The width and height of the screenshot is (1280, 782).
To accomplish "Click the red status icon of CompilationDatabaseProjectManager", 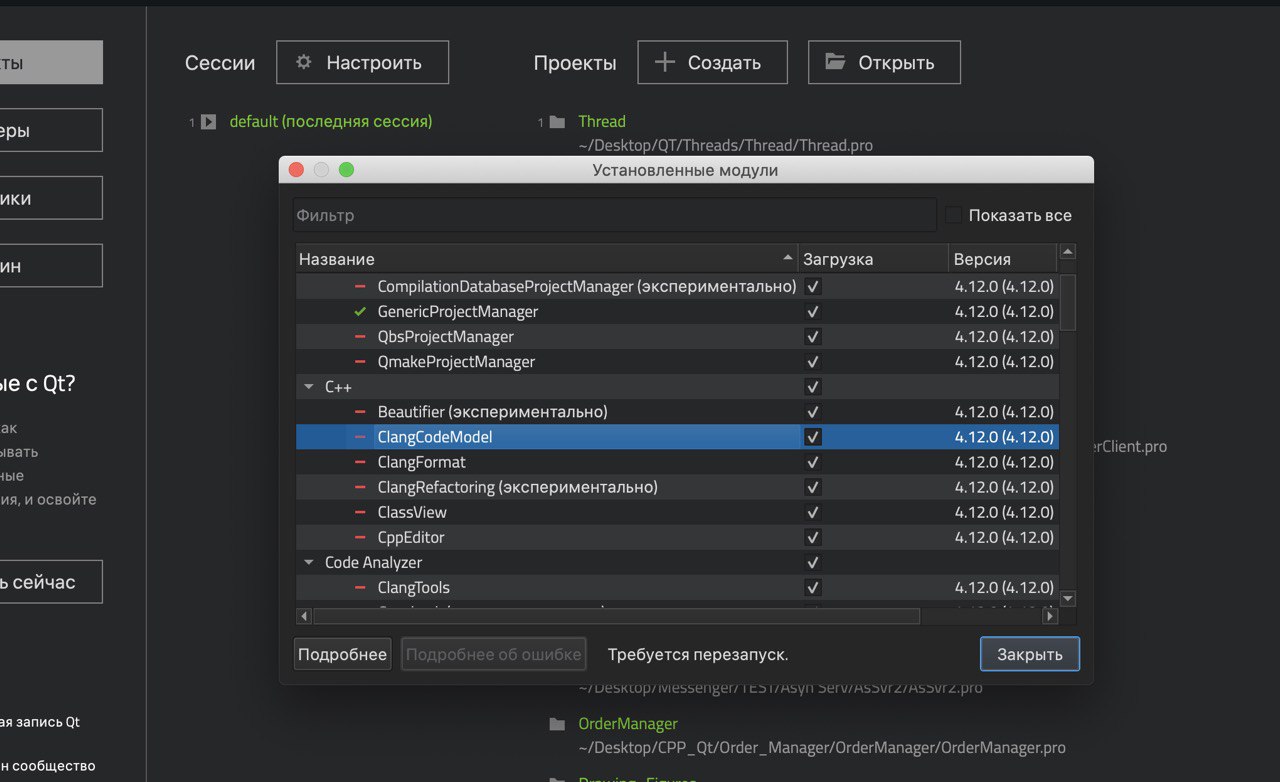I will 360,287.
